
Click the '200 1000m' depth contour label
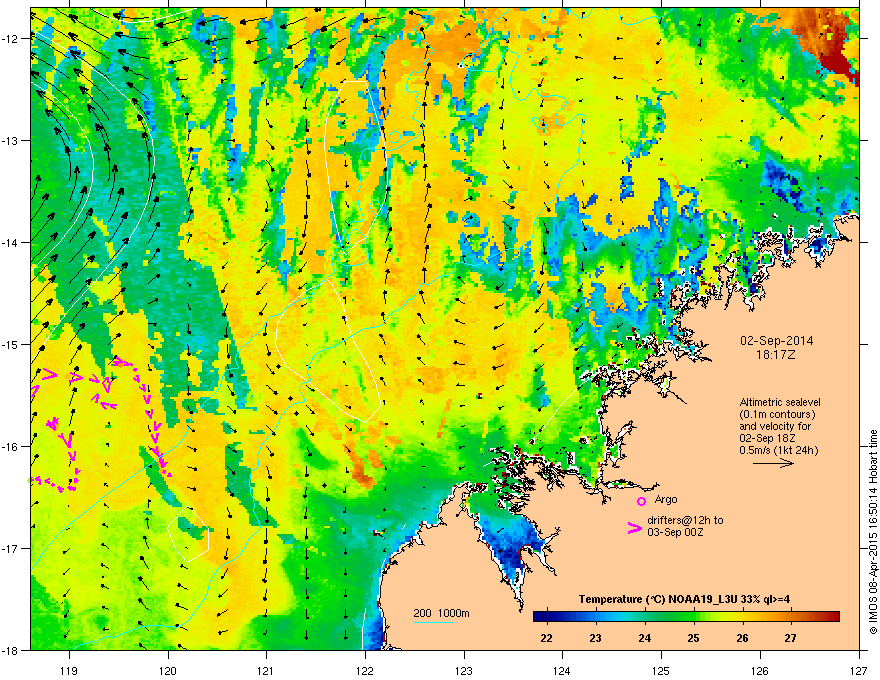[441, 613]
